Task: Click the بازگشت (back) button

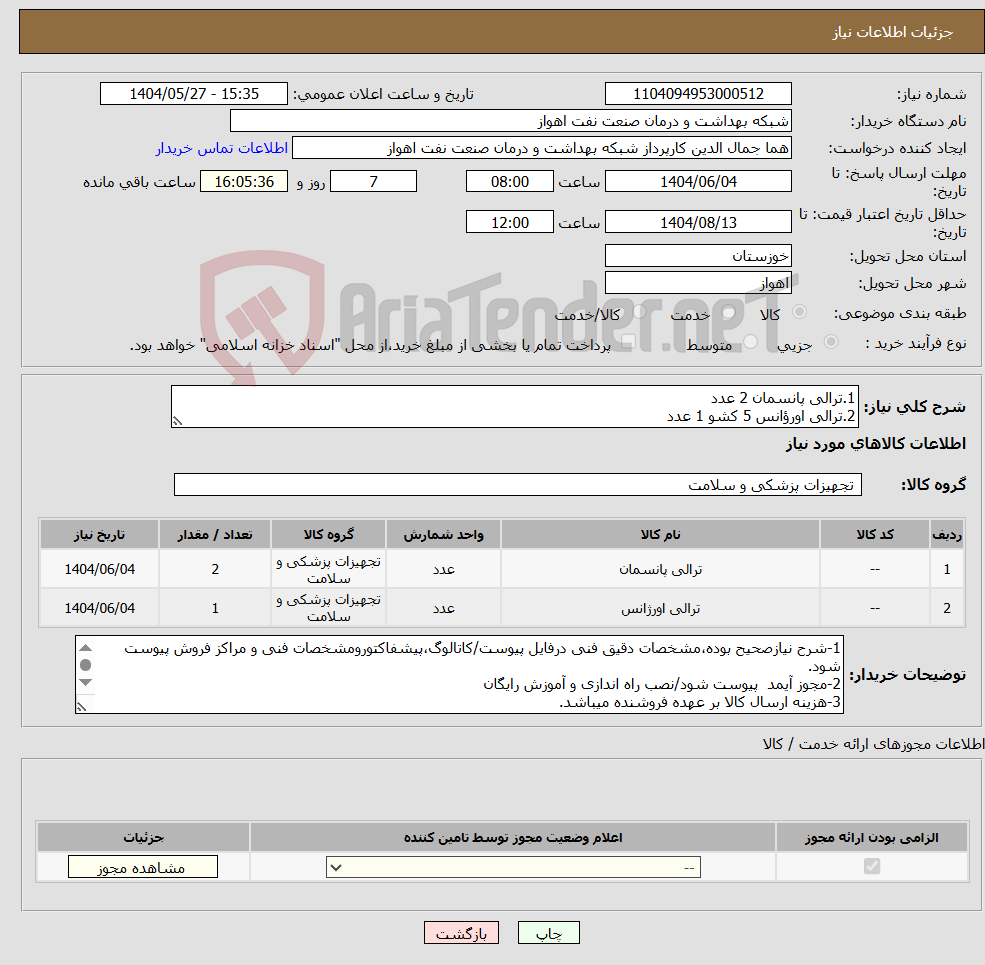Action: click(x=461, y=933)
